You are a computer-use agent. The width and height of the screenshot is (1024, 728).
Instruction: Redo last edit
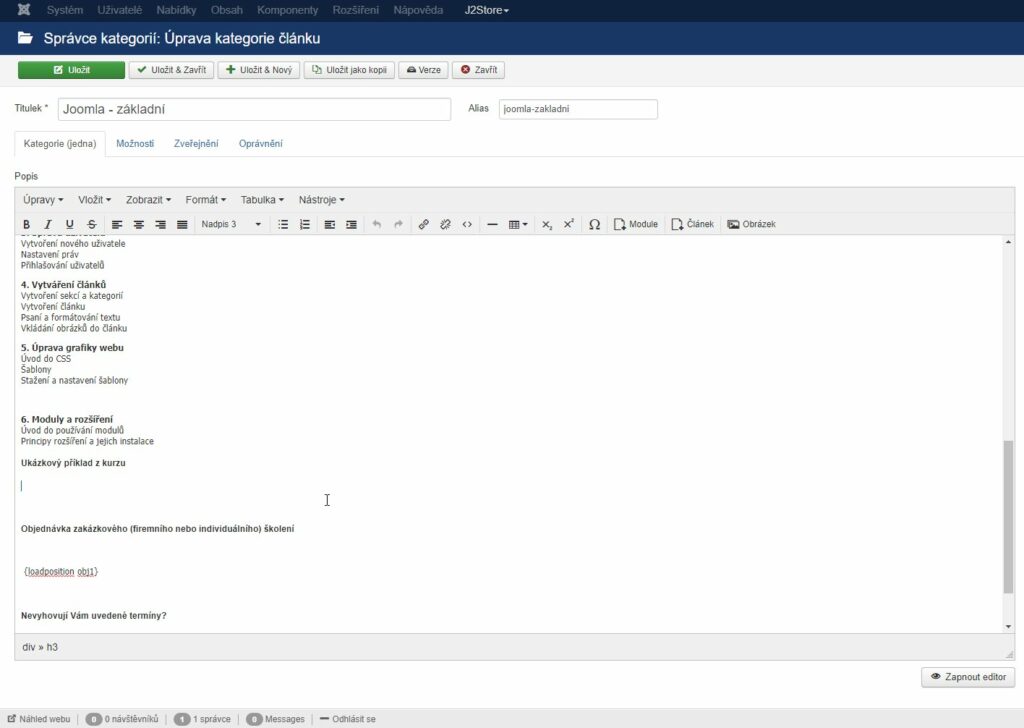point(398,224)
